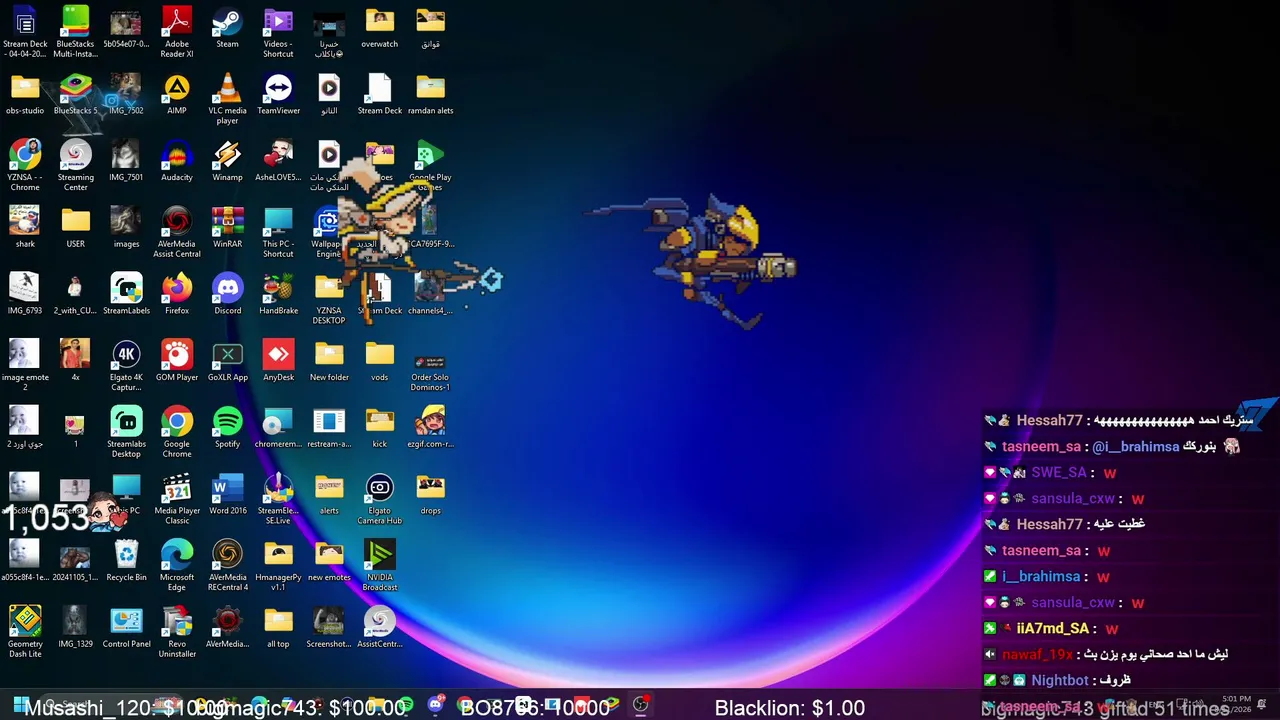
Task: Open the Revo Uninstaller shortcut
Action: click(177, 632)
